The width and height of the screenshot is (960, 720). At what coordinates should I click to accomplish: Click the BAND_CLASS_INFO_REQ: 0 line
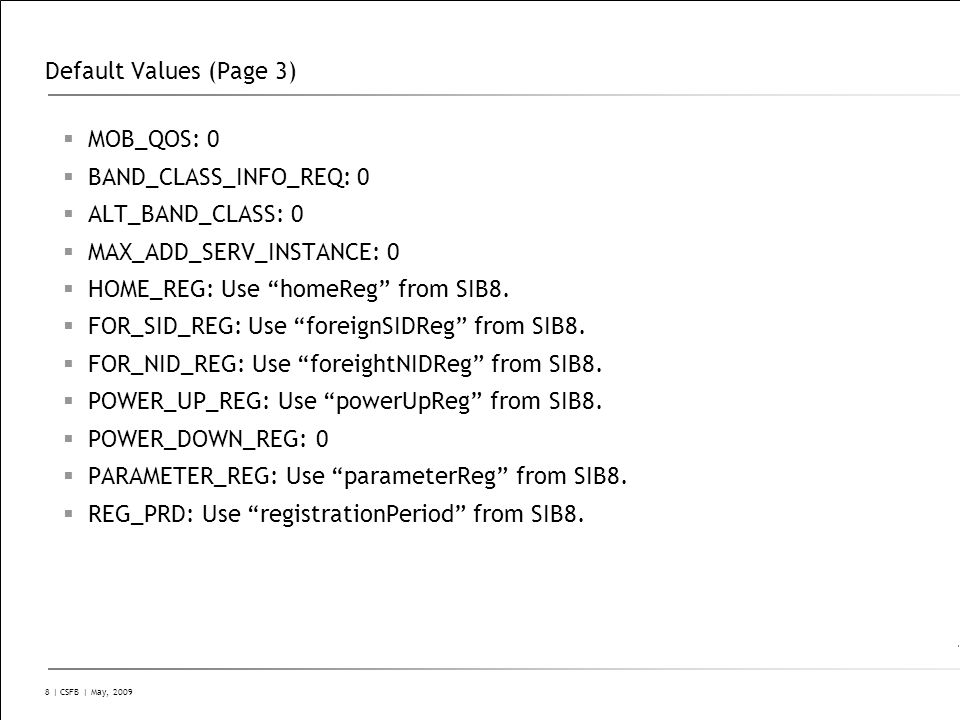[228, 178]
